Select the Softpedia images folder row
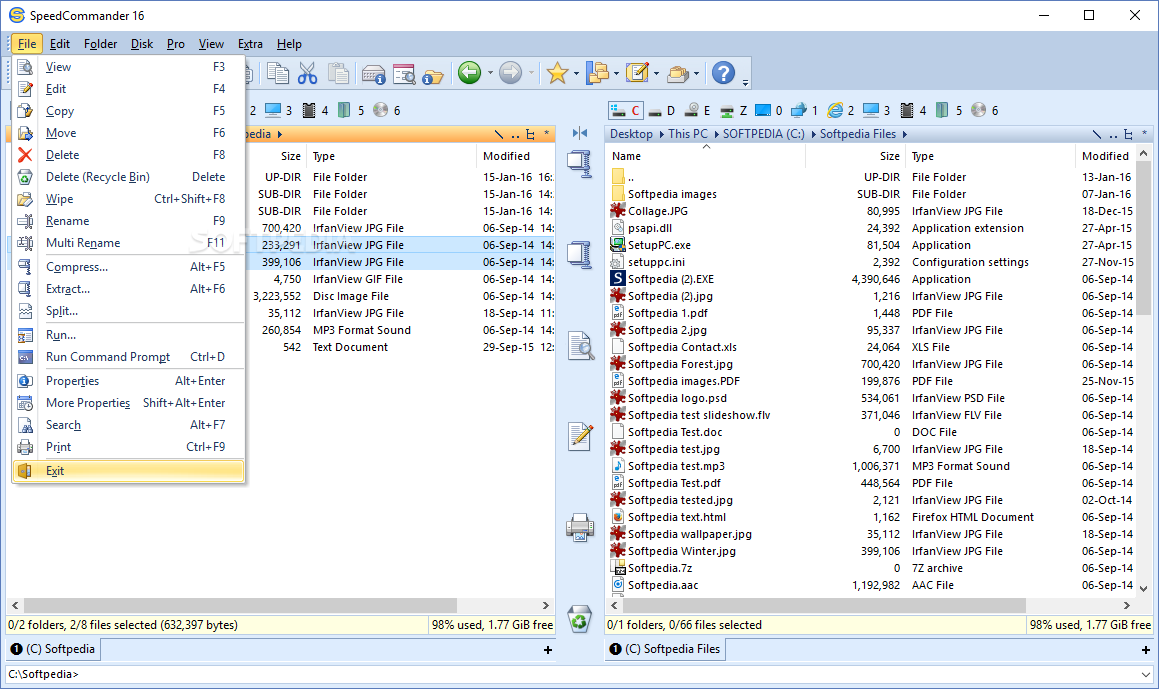This screenshot has height=689, width=1159. point(871,194)
